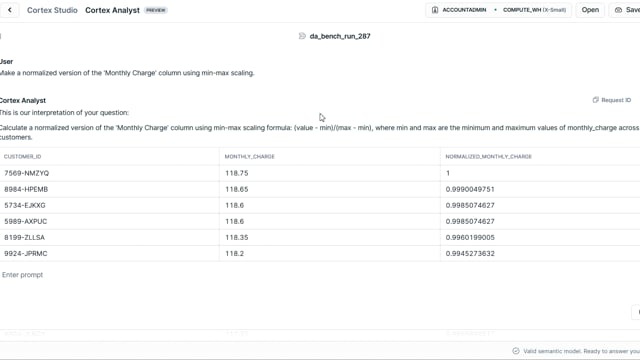The image size is (640, 360).
Task: Click the chat icon beside da_bench_run_287
Action: pos(302,36)
